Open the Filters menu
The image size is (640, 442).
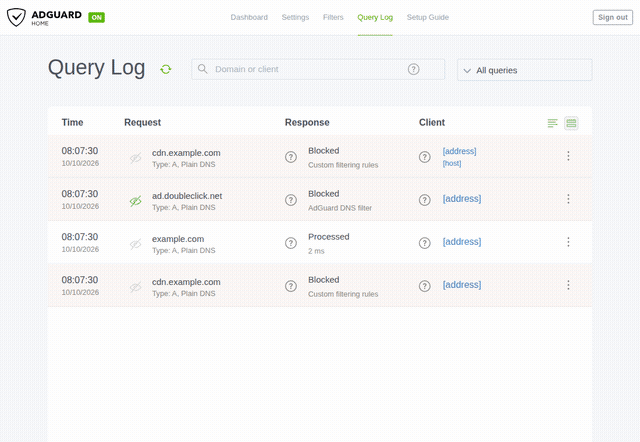click(333, 17)
